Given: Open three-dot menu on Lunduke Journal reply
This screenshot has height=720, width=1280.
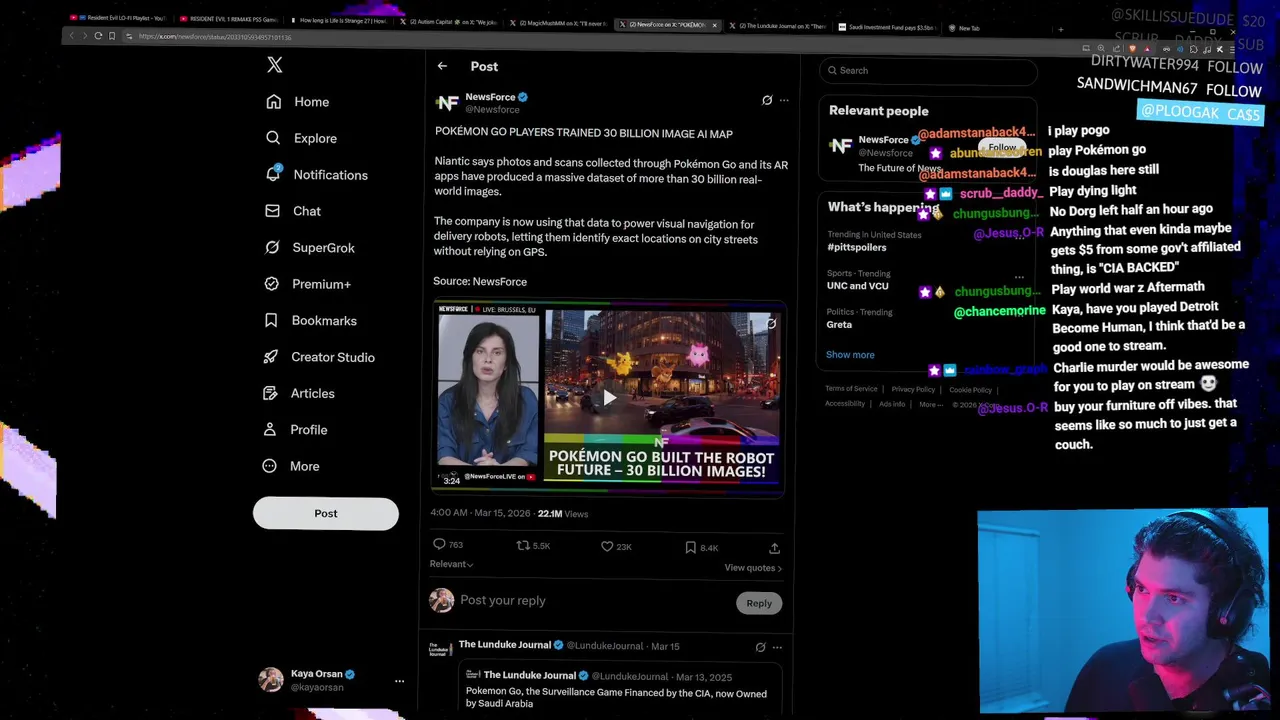Looking at the screenshot, I should [x=777, y=647].
